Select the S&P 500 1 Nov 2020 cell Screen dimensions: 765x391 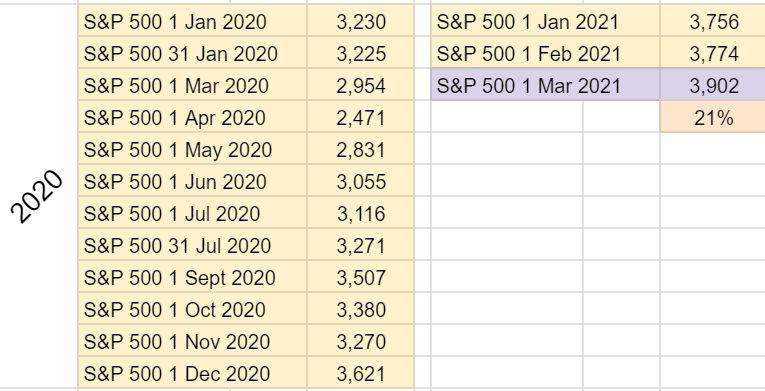192,341
